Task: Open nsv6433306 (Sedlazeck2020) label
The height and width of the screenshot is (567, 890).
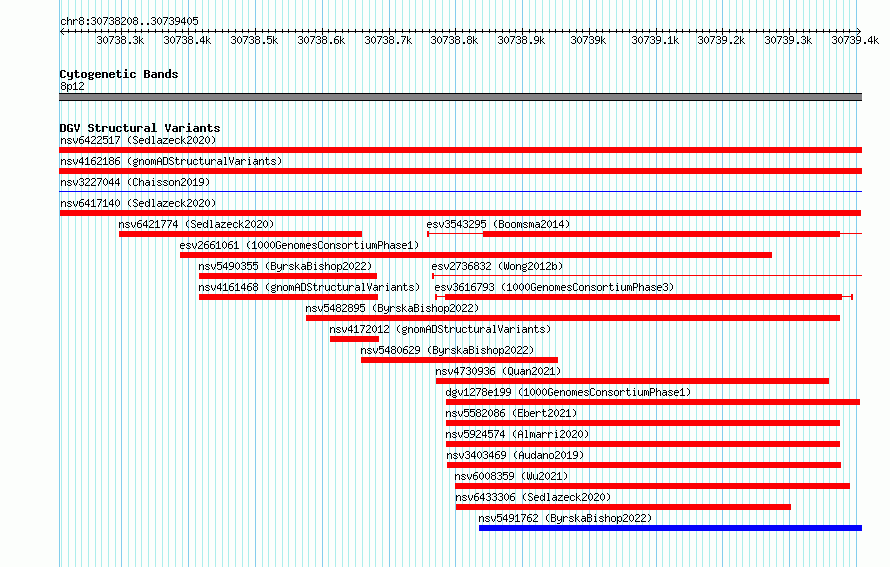Action: point(534,497)
